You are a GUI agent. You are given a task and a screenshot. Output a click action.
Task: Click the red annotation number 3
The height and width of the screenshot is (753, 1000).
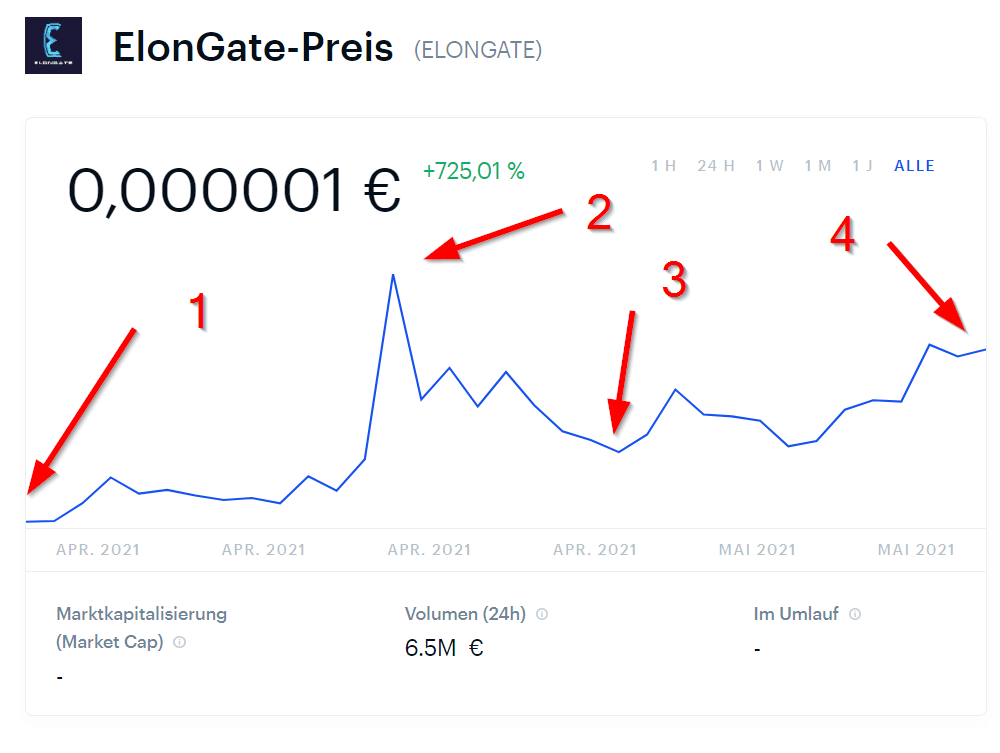(x=675, y=281)
